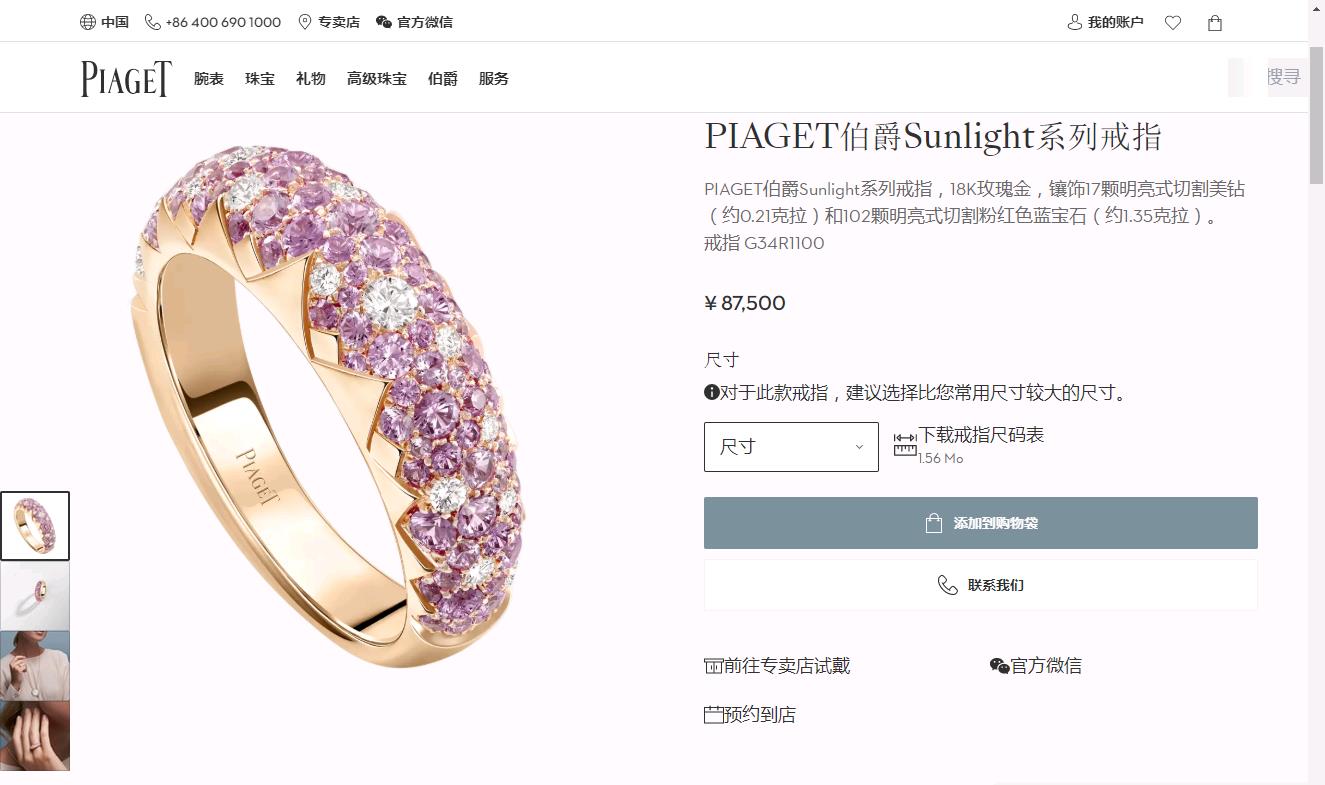This screenshot has height=785, width=1325.
Task: Expand the 尺寸 size dropdown
Action: (x=791, y=447)
